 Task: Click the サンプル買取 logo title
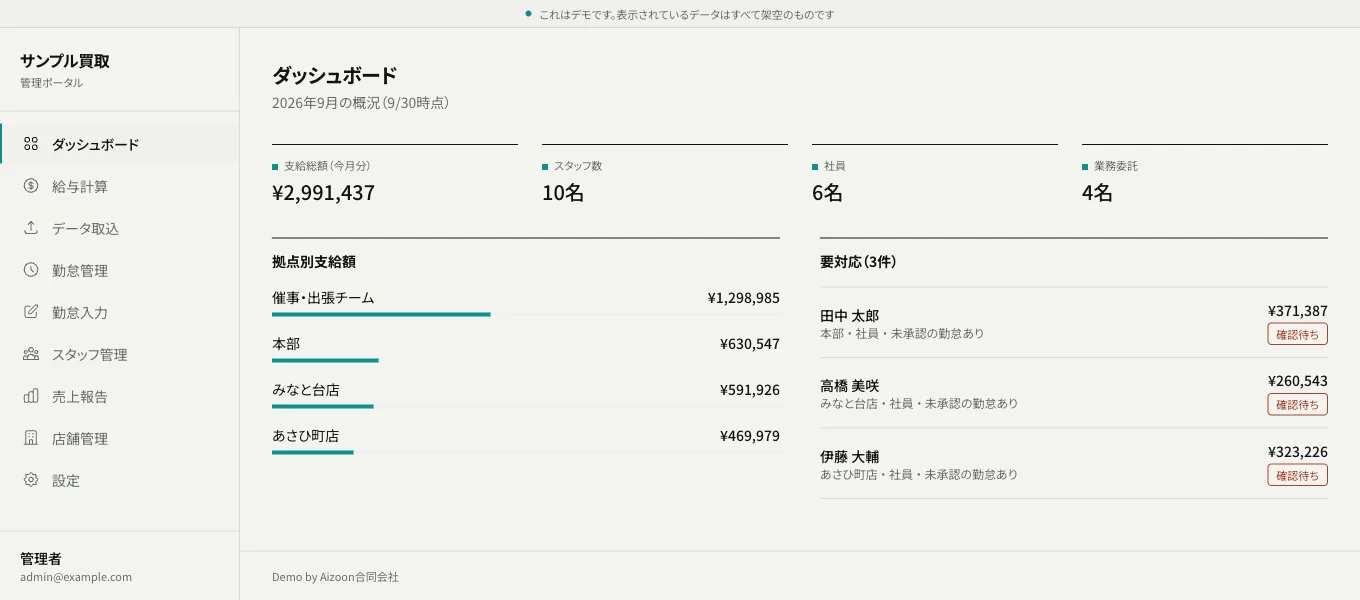click(x=65, y=61)
